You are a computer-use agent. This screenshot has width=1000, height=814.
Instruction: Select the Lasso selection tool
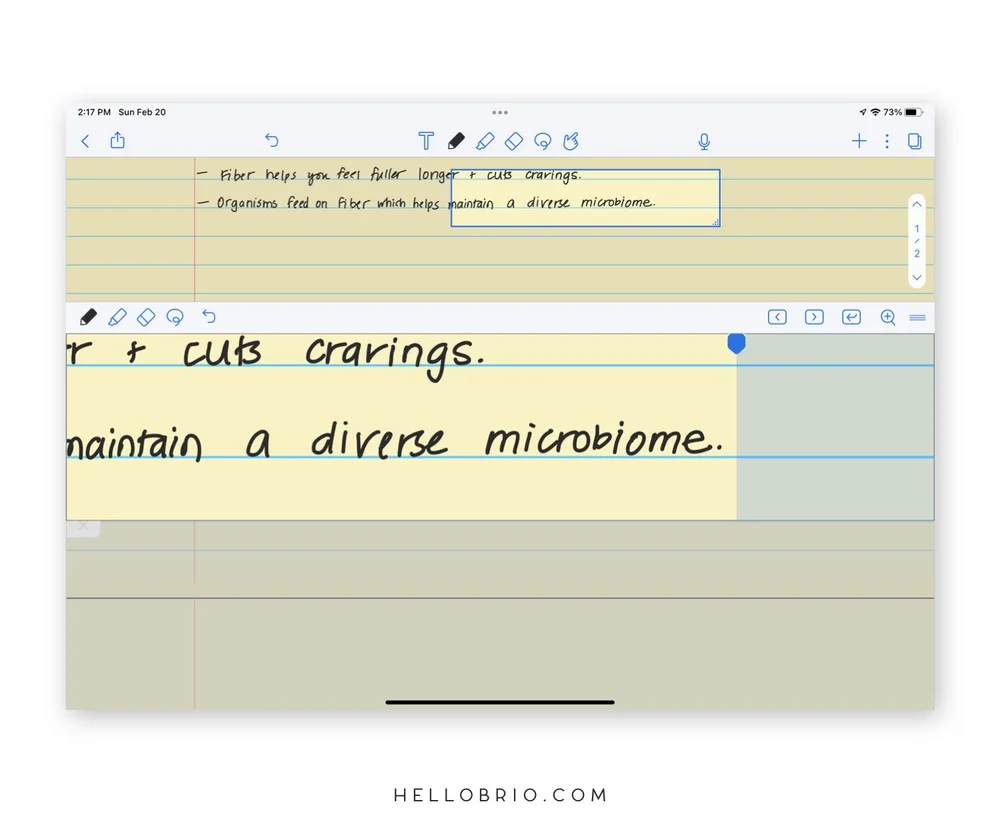pos(542,141)
